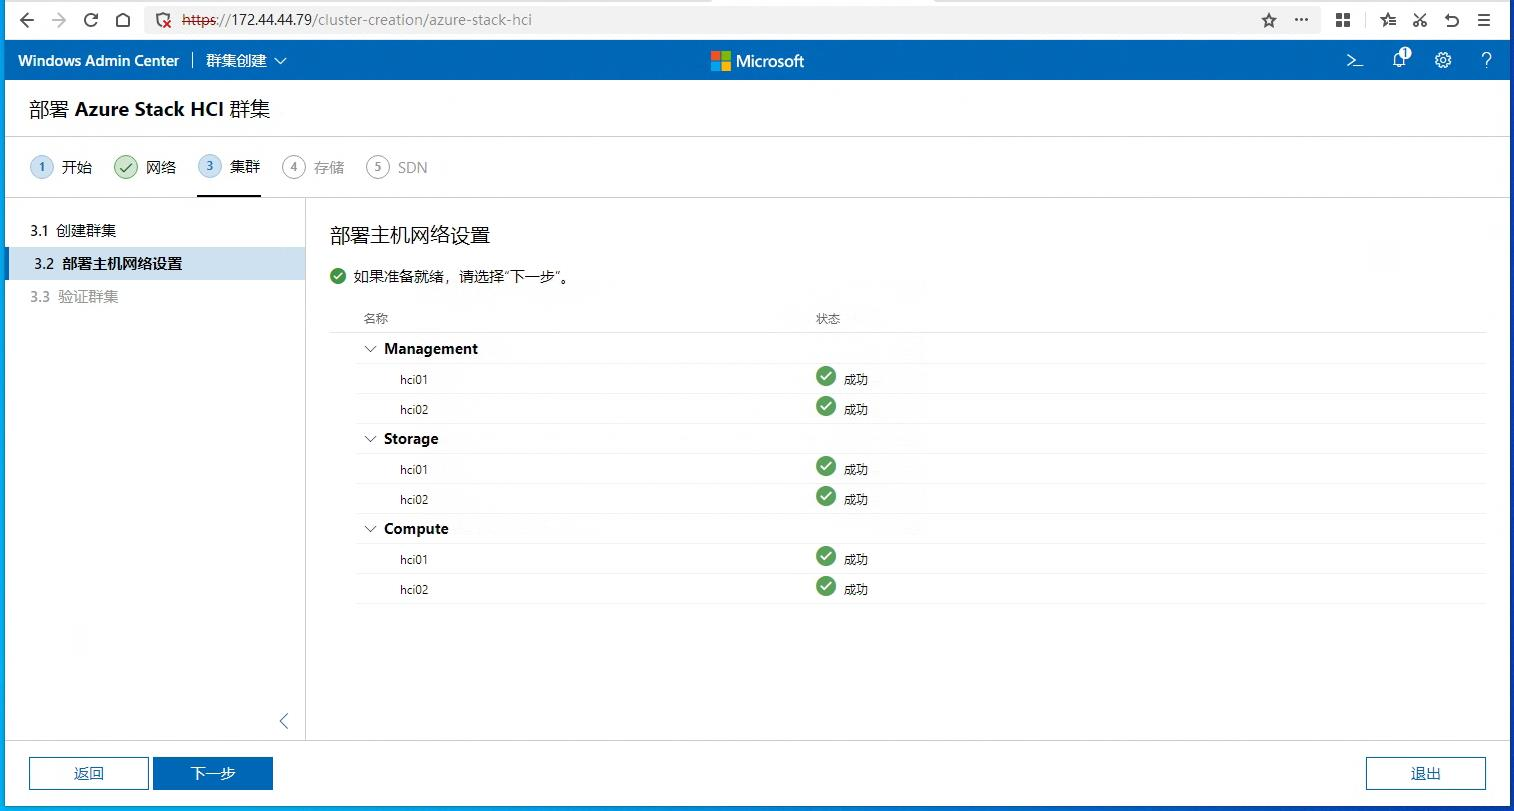Go back with the browser back arrow
Viewport: 1514px width, 811px height.
coord(27,20)
